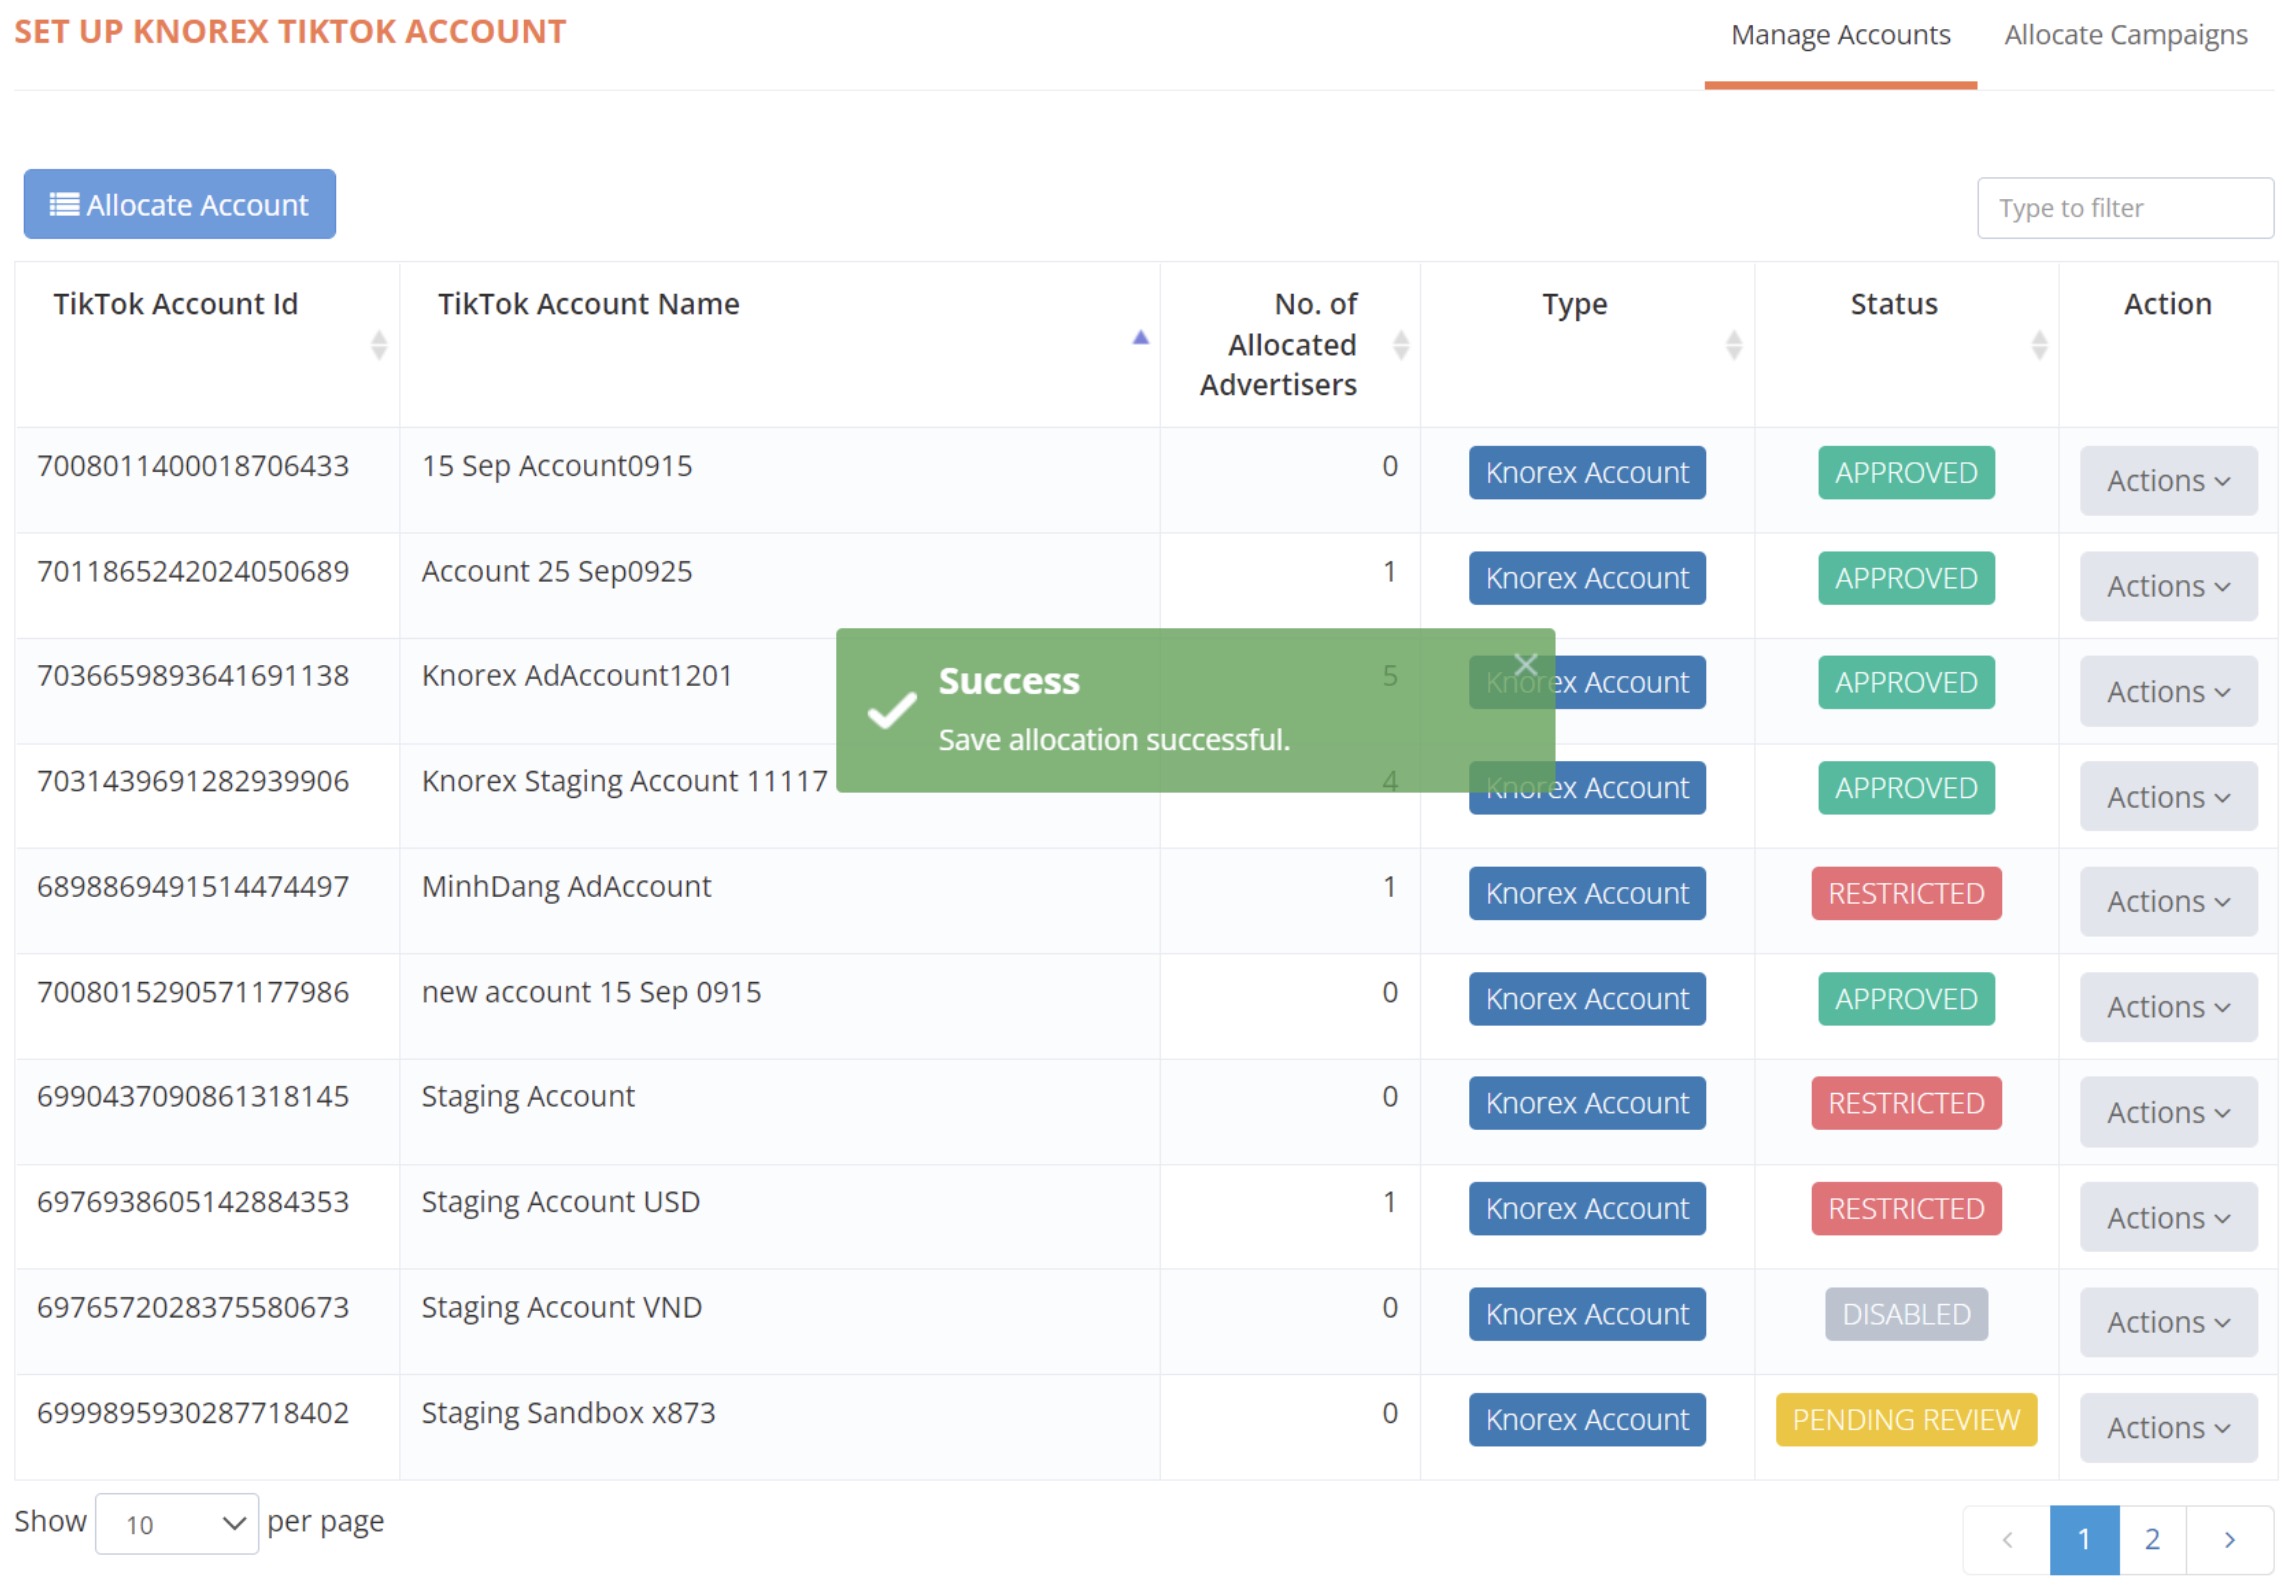Close the Success notification
2296x1588 pixels.
1525,664
